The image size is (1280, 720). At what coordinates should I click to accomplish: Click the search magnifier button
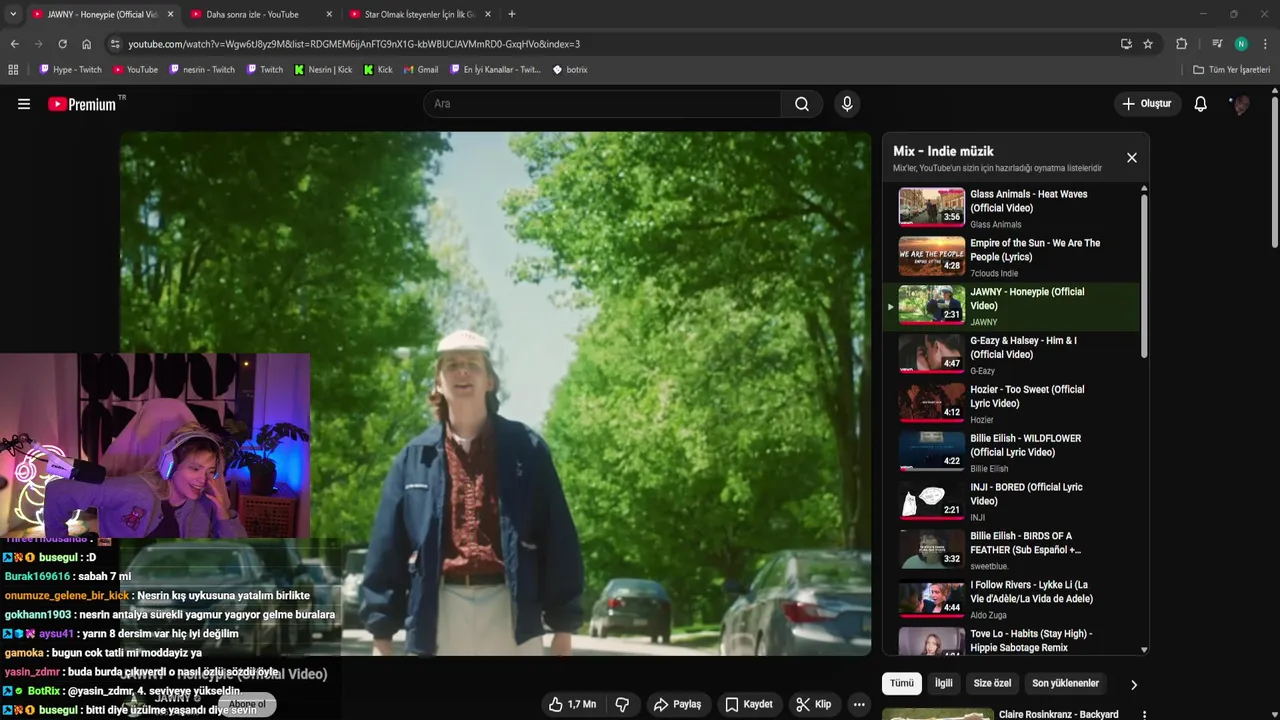[802, 104]
